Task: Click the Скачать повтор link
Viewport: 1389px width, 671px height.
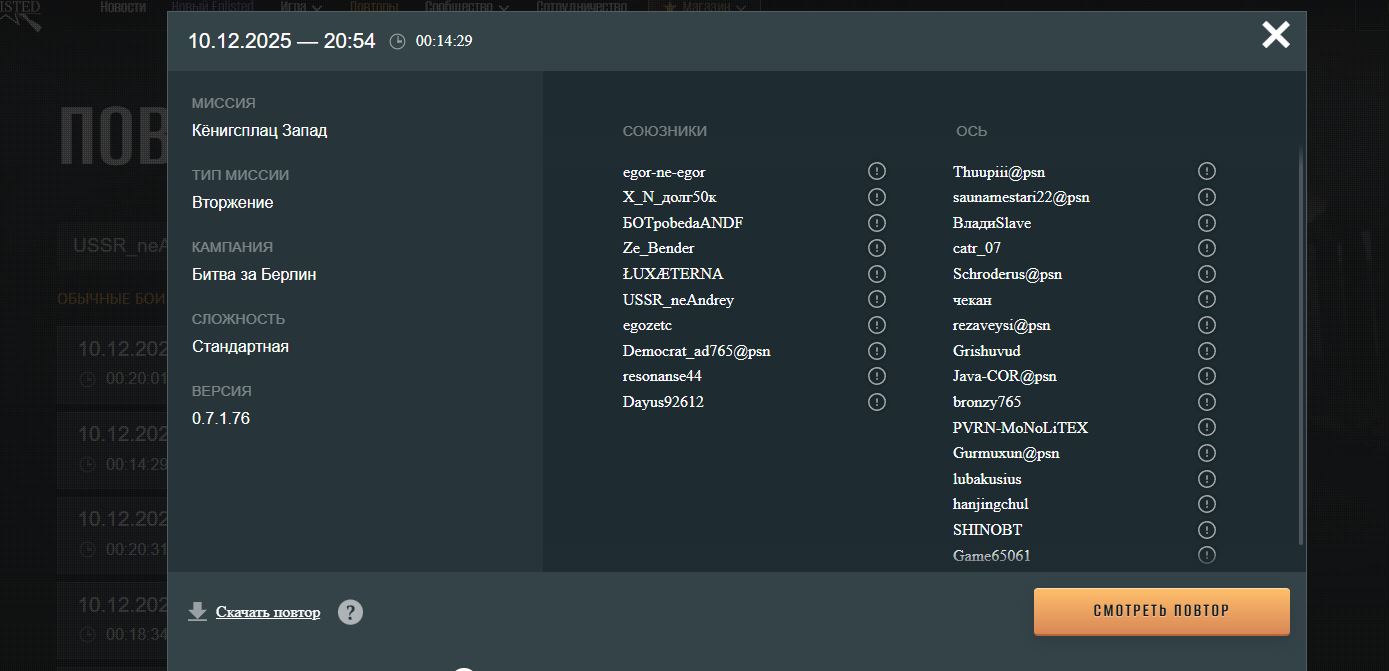Action: click(268, 612)
